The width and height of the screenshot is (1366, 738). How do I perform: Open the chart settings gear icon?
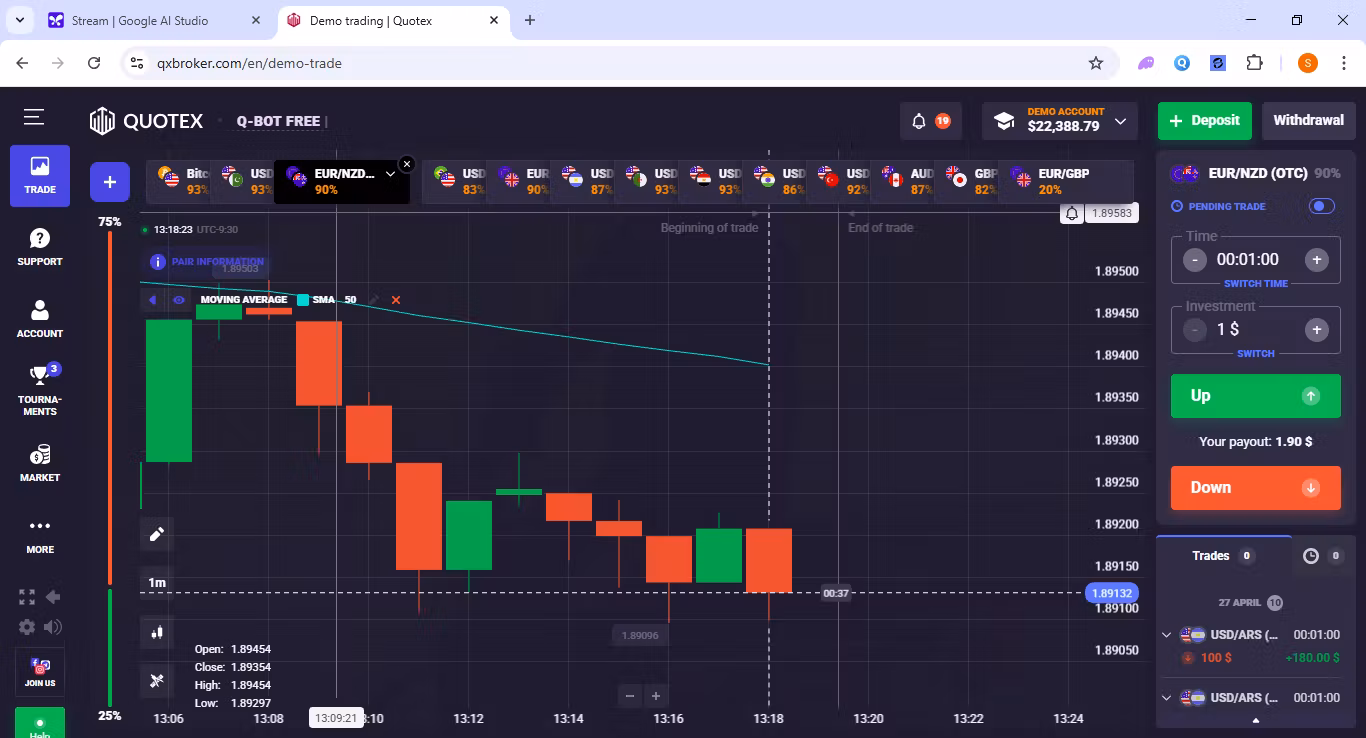[x=26, y=627]
